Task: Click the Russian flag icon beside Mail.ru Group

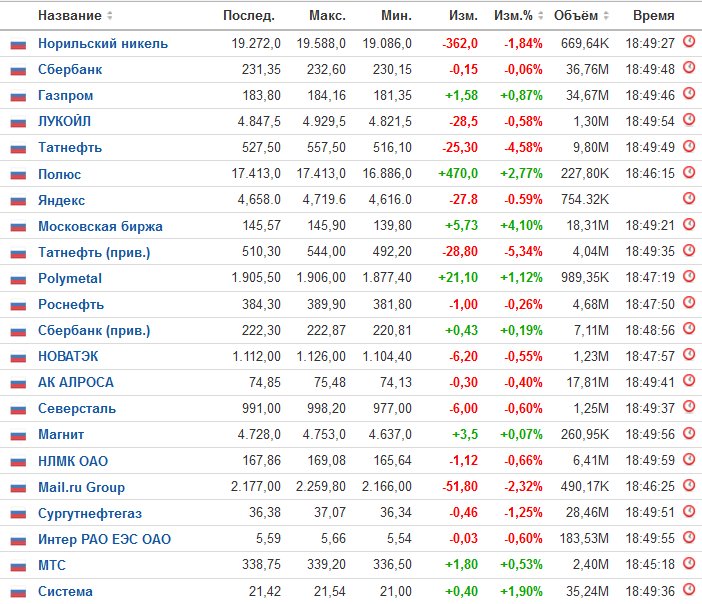Action: pos(18,488)
